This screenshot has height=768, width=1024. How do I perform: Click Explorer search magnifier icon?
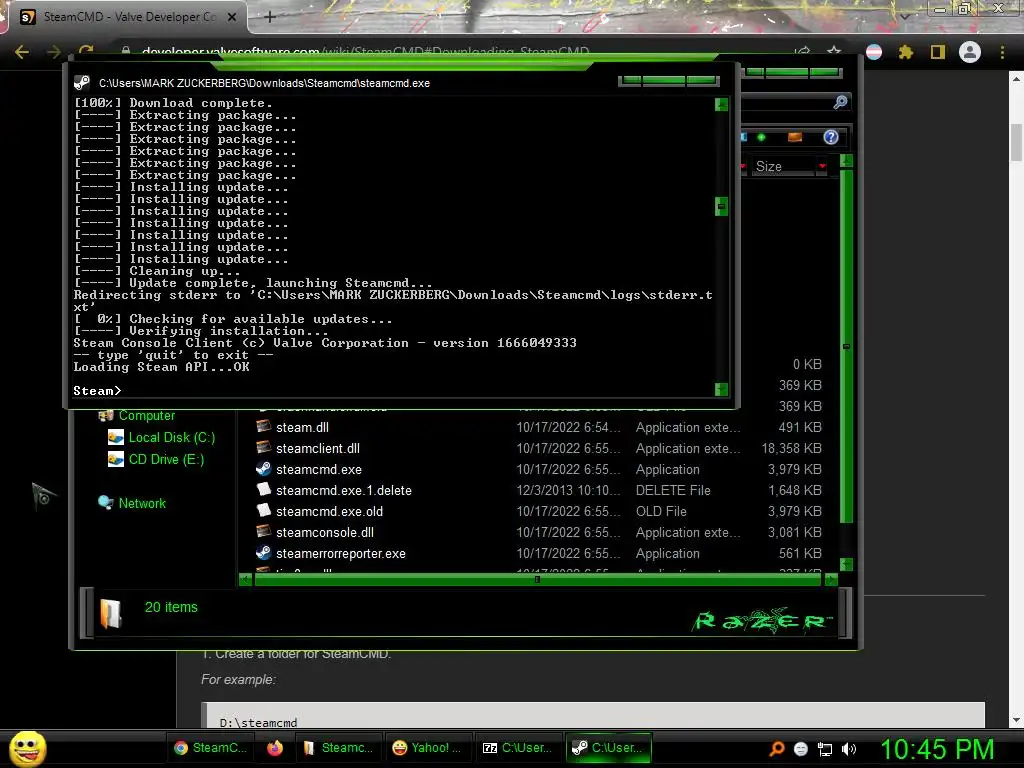[x=840, y=102]
